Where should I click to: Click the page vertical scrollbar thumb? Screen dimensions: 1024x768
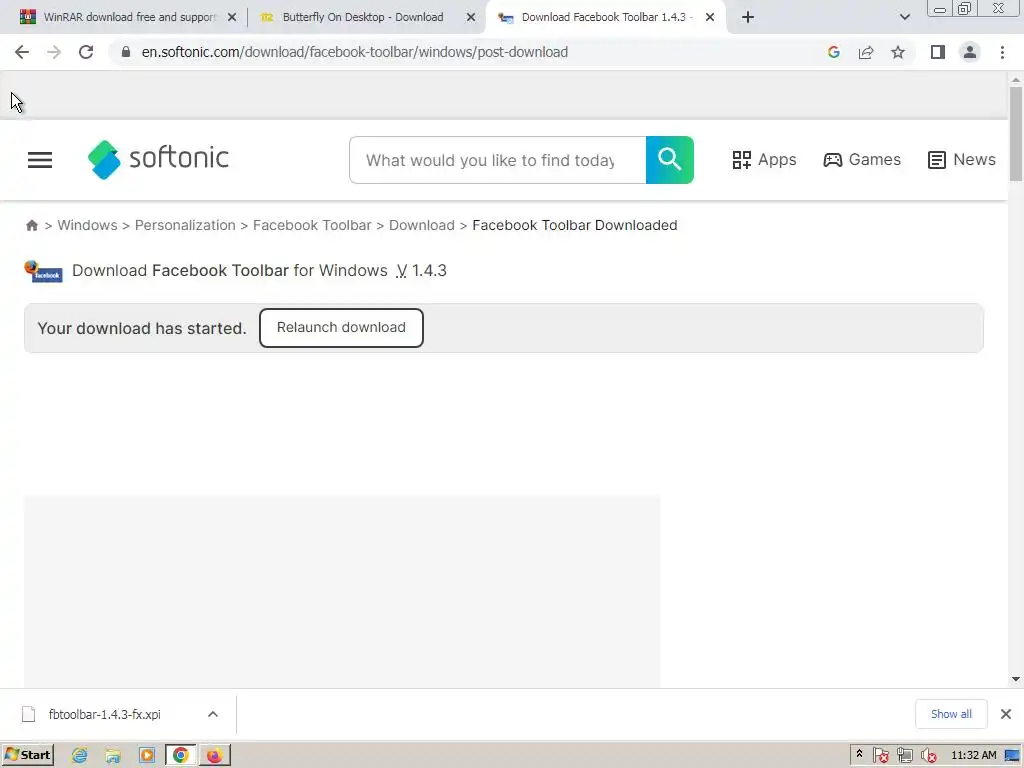point(1016,134)
